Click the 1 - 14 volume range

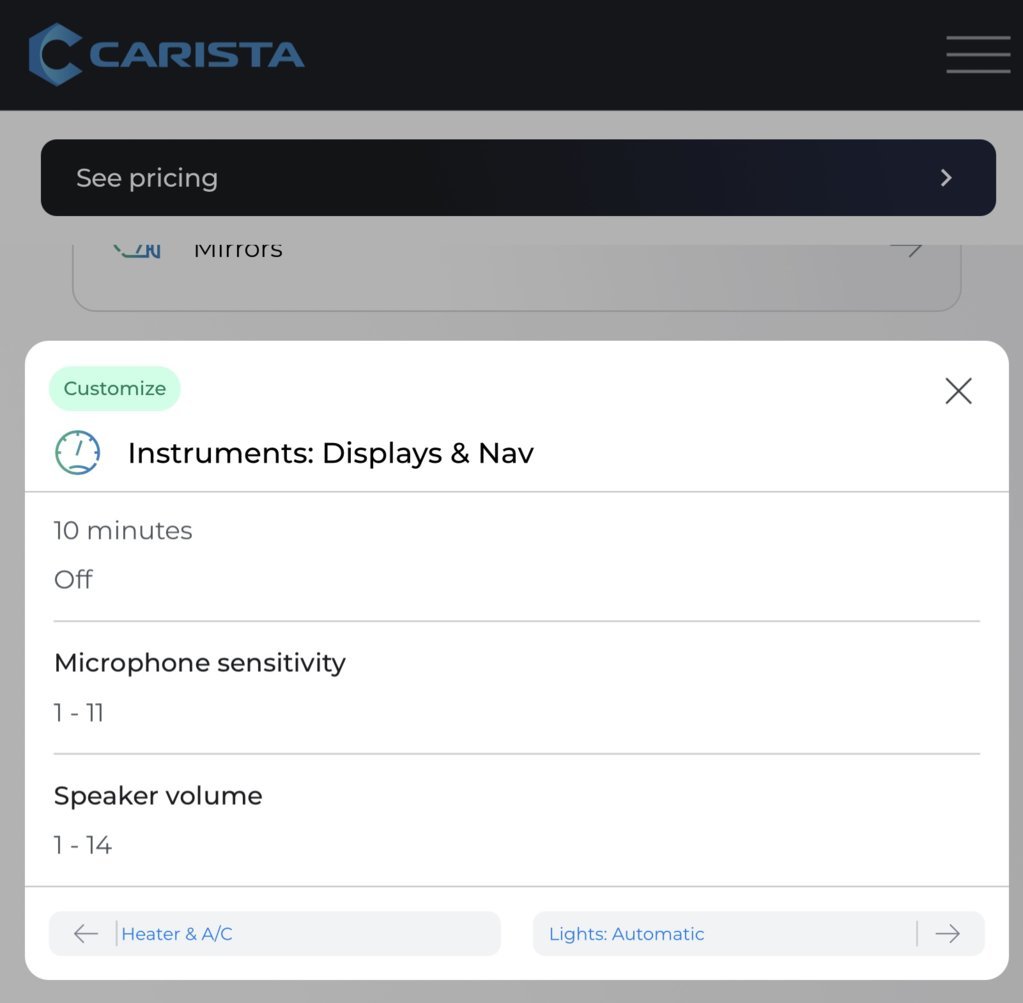click(x=83, y=845)
